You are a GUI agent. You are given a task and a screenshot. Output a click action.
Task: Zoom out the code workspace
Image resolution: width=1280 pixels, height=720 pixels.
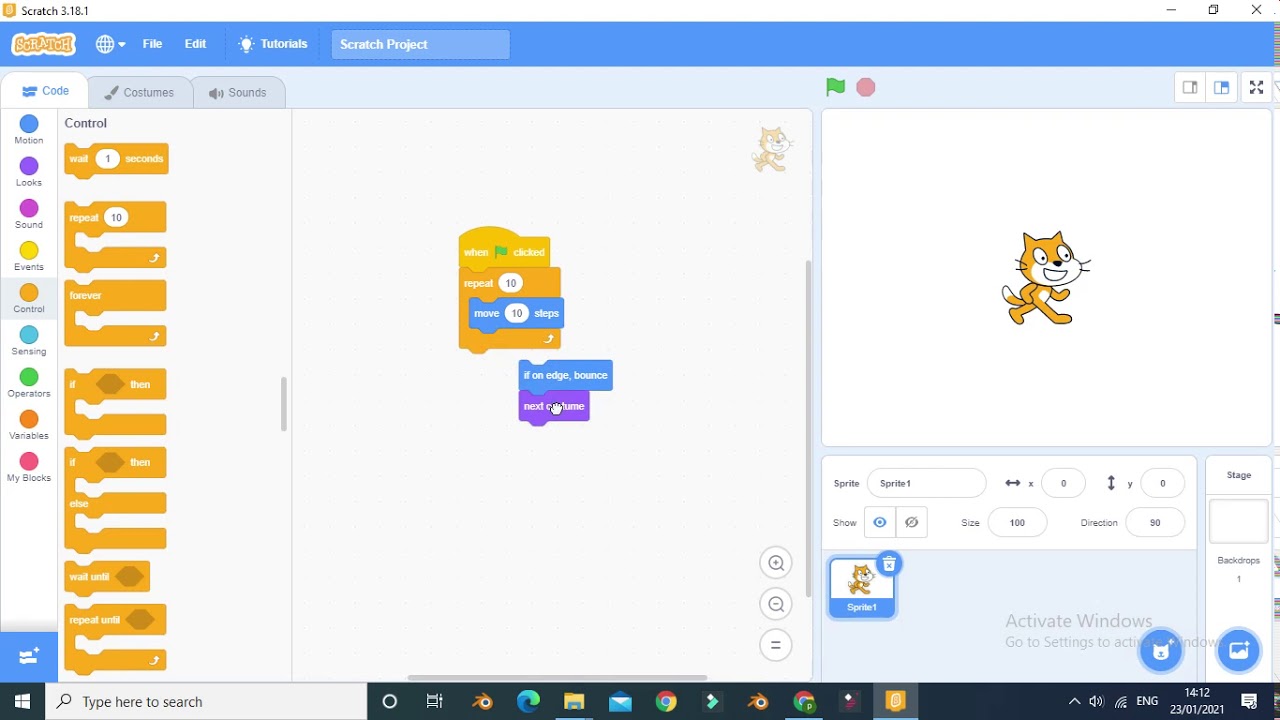[x=776, y=604]
